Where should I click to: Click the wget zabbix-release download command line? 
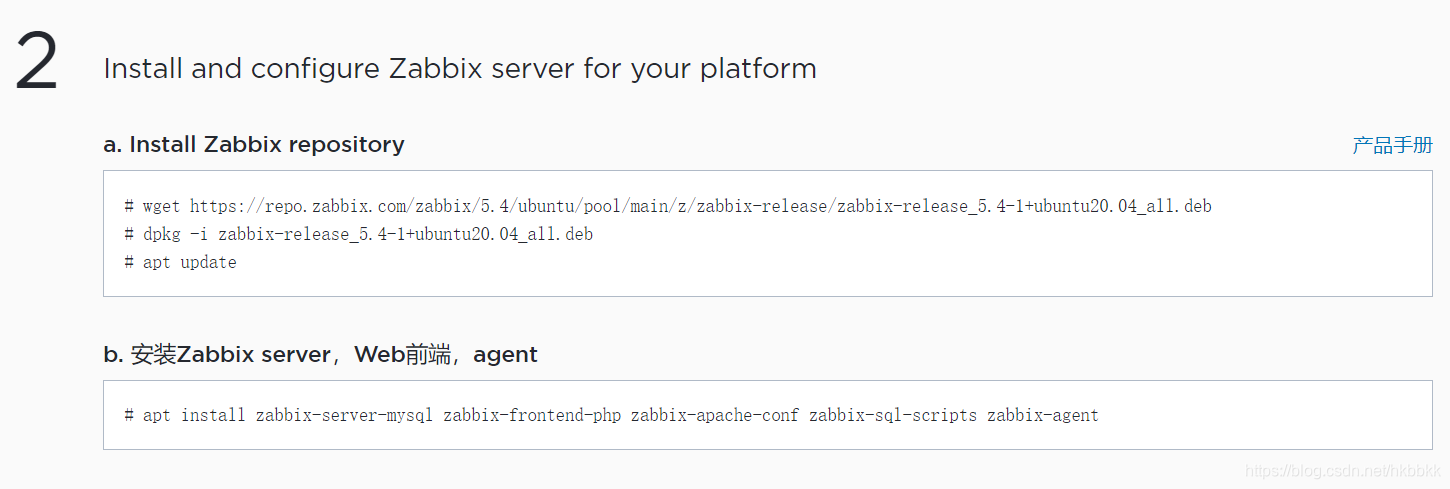[x=668, y=206]
